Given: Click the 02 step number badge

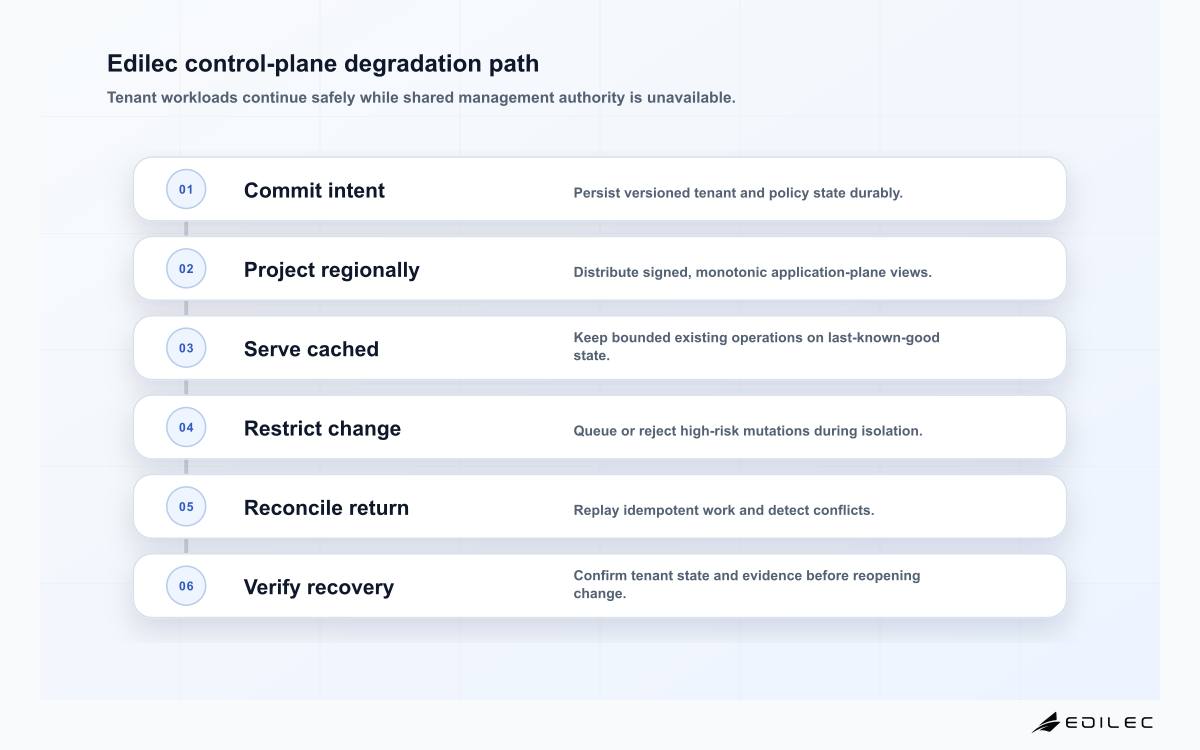Looking at the screenshot, I should pos(186,268).
